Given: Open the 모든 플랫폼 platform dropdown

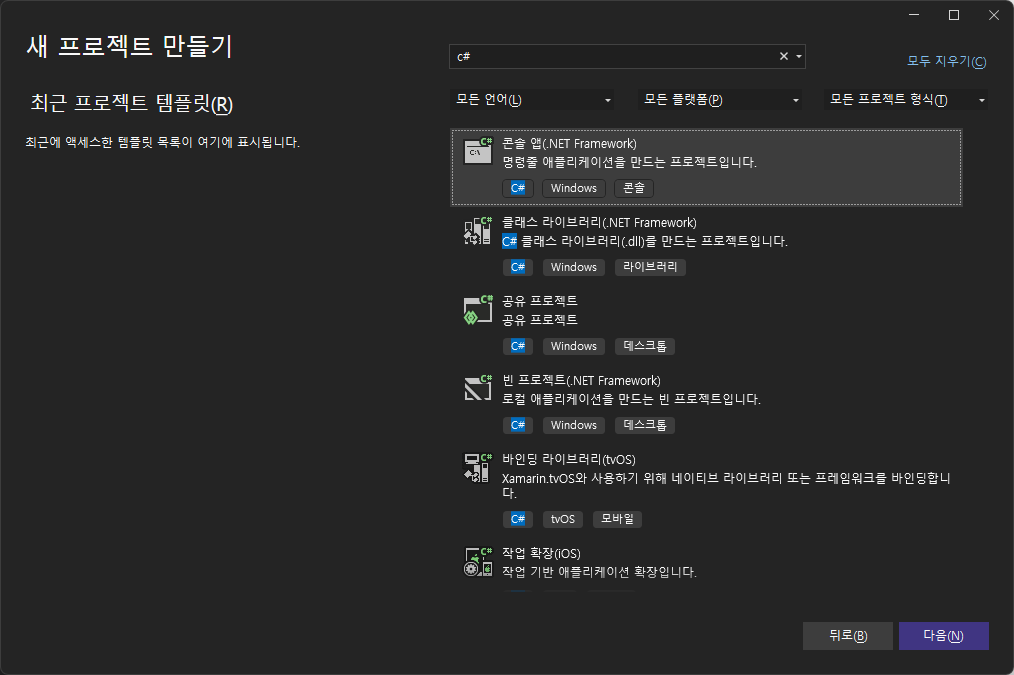Looking at the screenshot, I should [x=720, y=100].
